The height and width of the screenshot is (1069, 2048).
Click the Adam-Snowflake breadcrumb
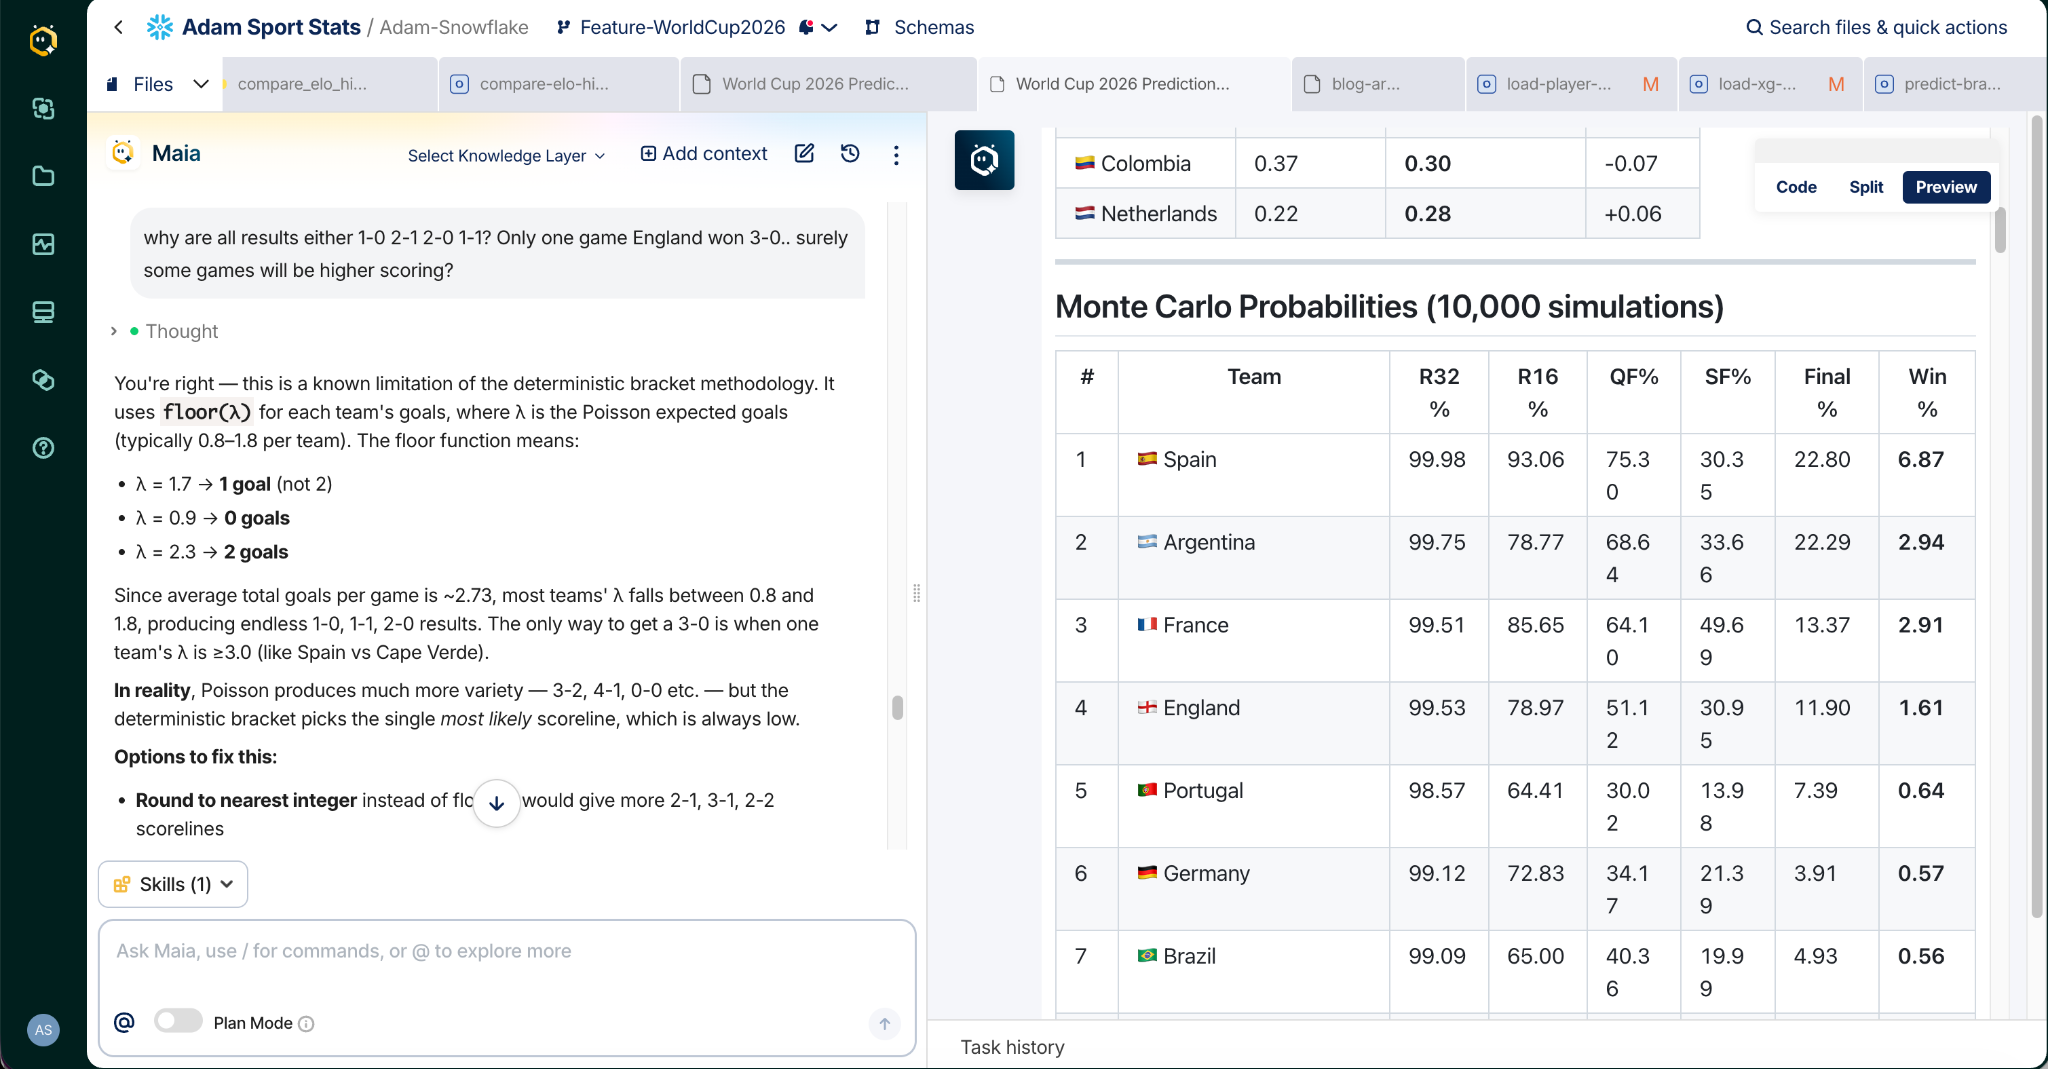click(x=454, y=27)
